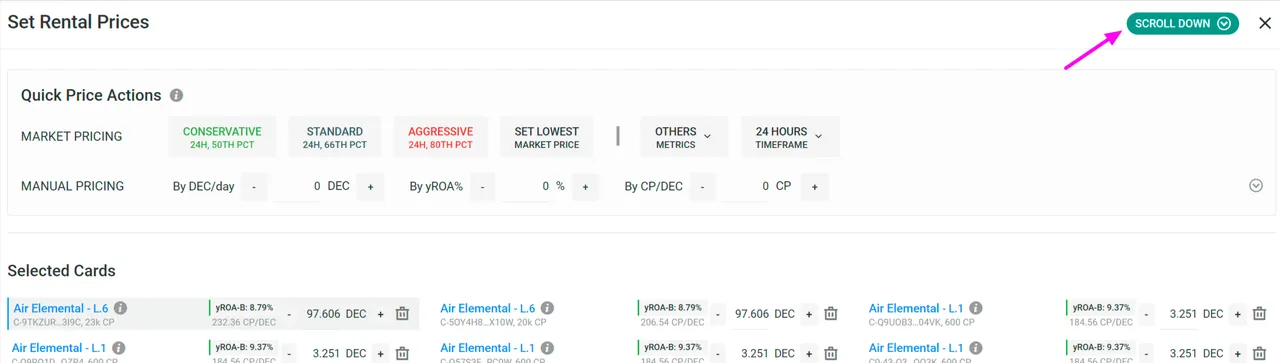Screen dimensions: 1280x363
Task: Expand the Quick Price Actions chevron
Action: pos(1257,185)
